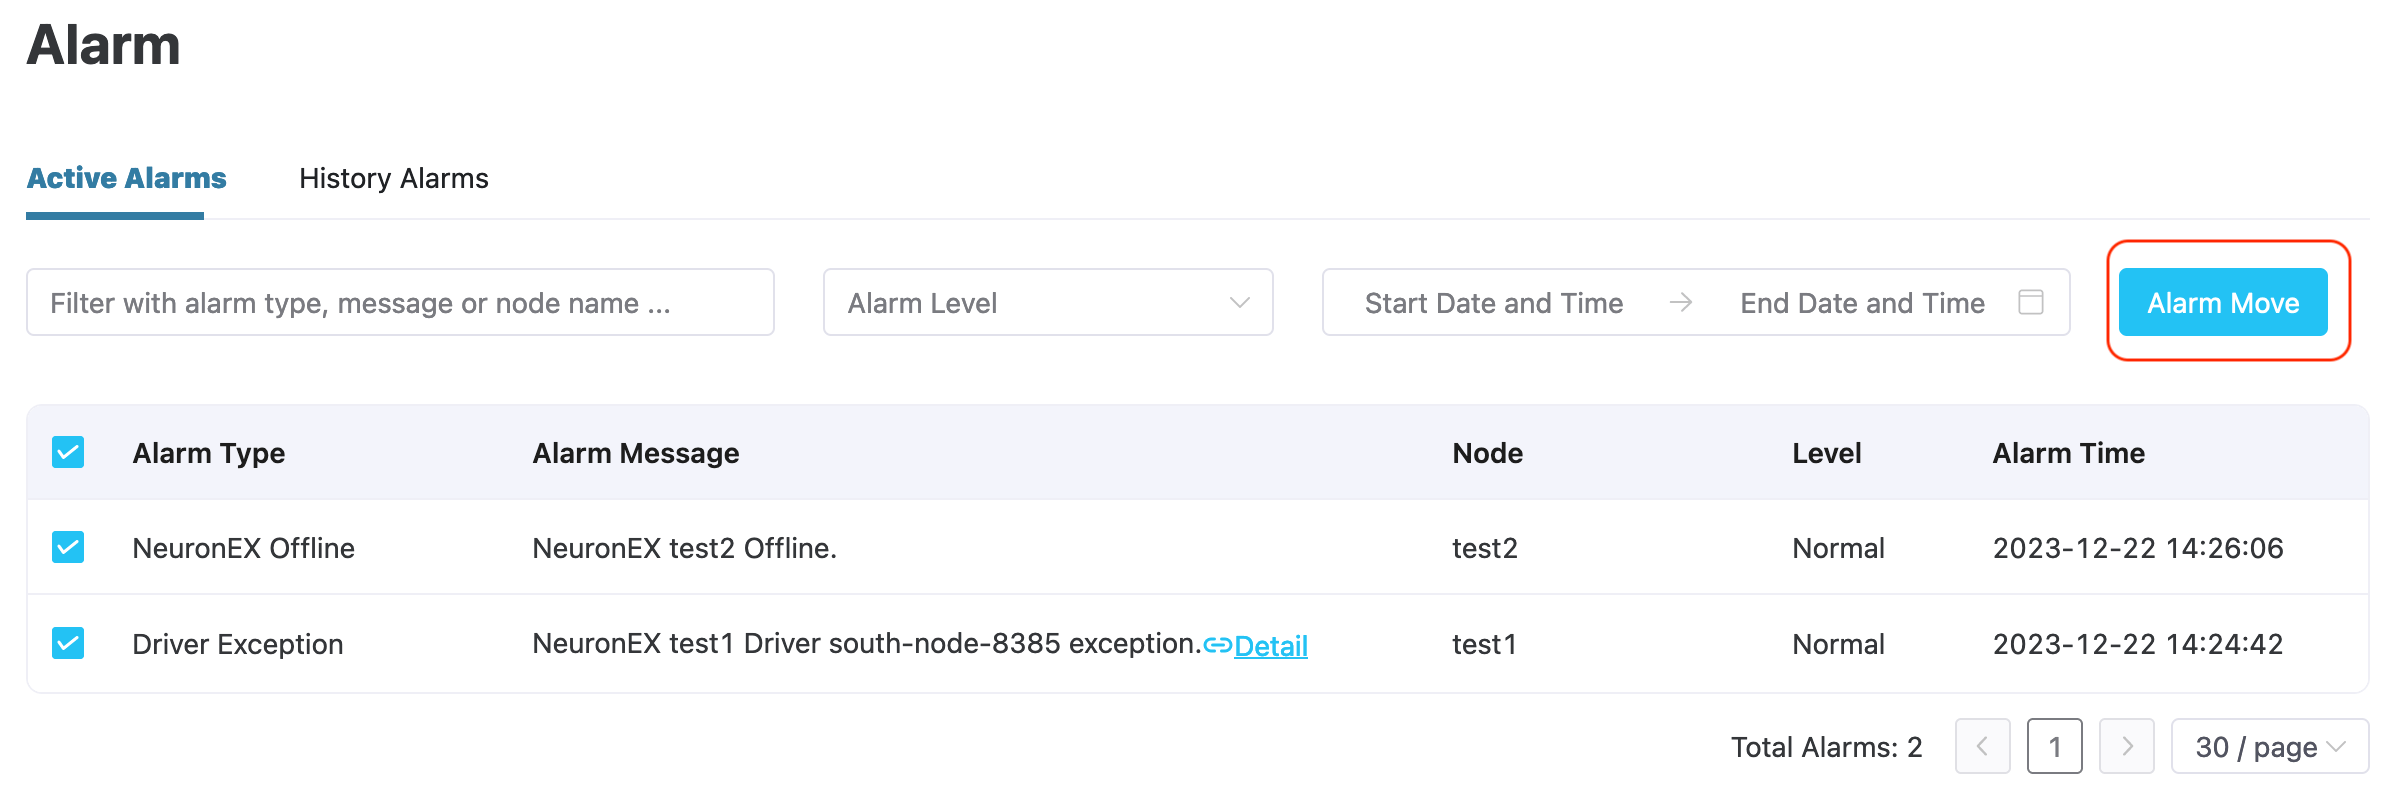Open the Detail link for driver exception

1271,646
